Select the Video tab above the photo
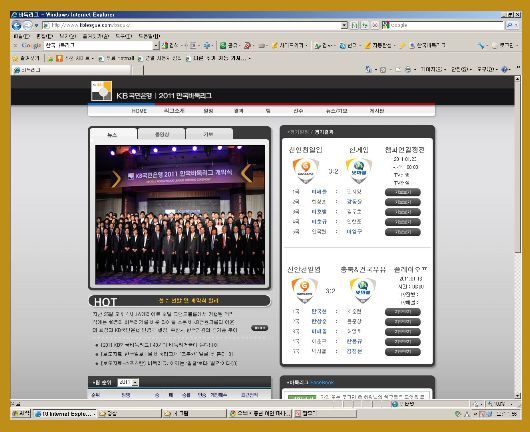530x432 pixels. click(162, 134)
